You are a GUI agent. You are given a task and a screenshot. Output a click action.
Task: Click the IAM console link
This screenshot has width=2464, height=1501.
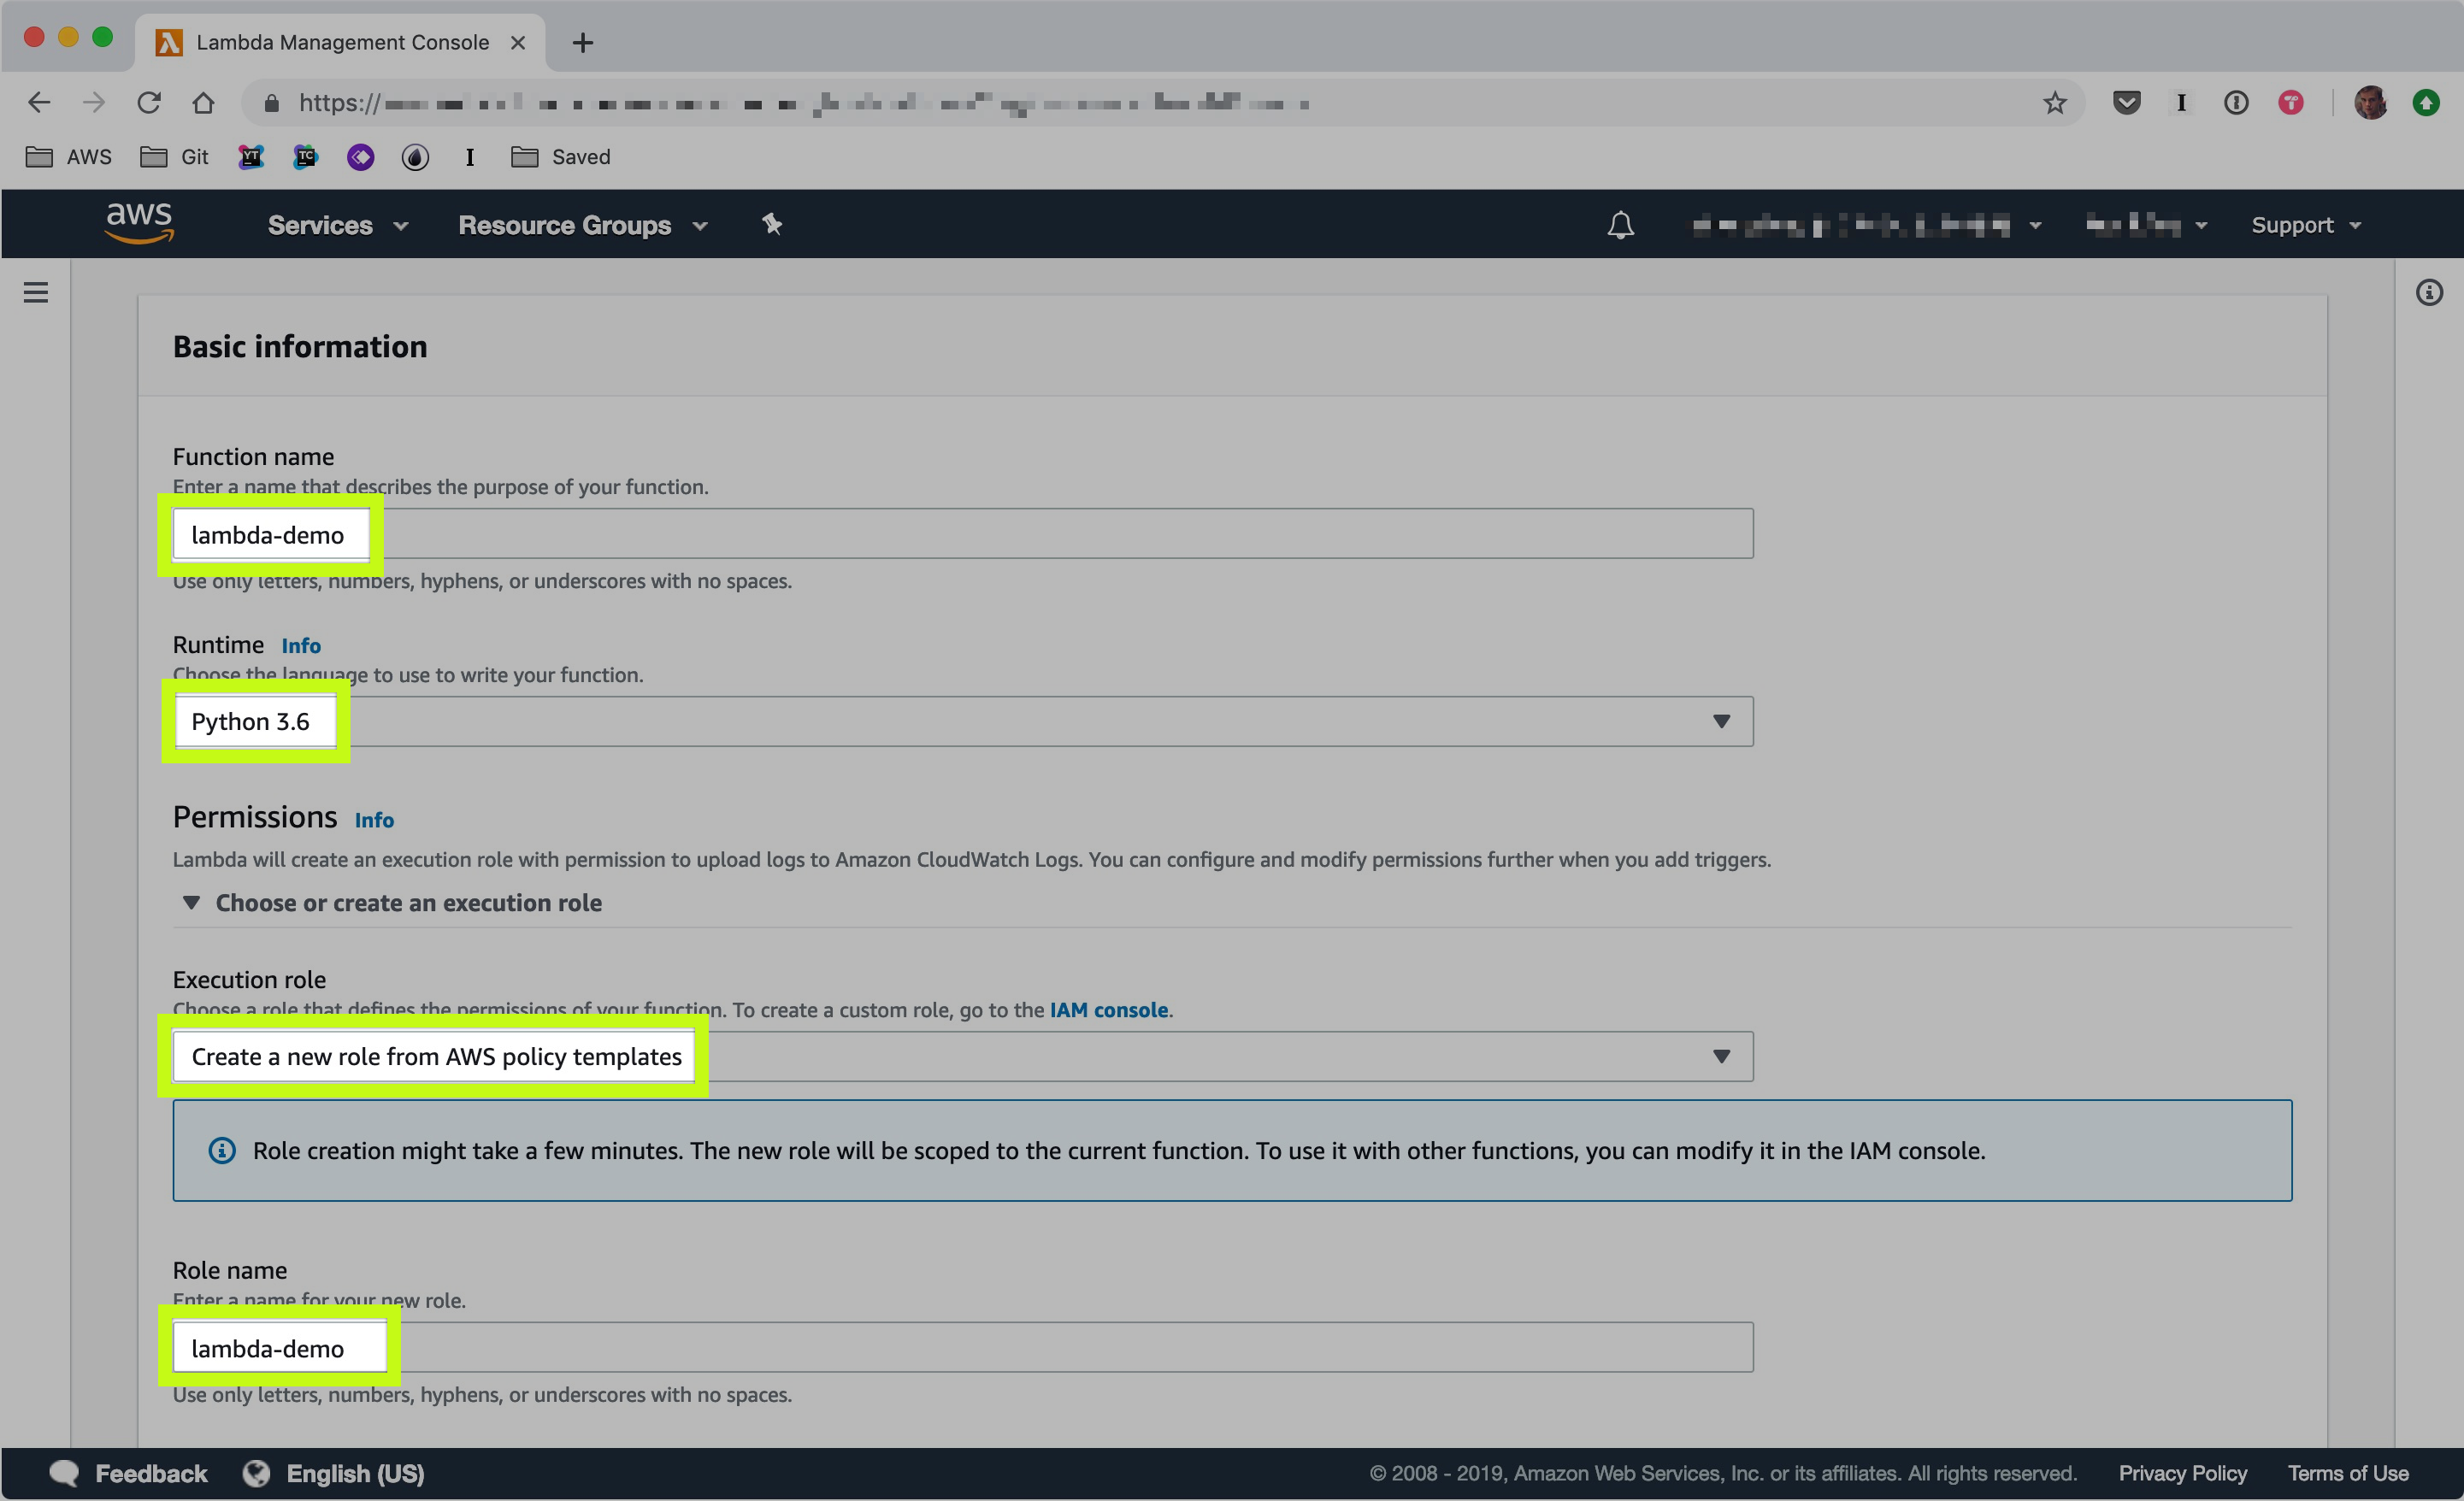click(1108, 1010)
